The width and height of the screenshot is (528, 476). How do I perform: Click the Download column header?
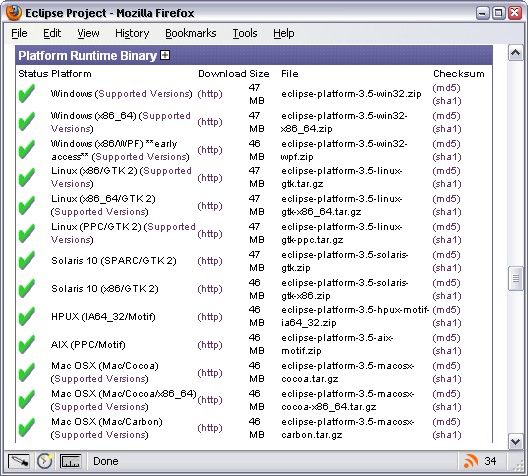click(222, 74)
